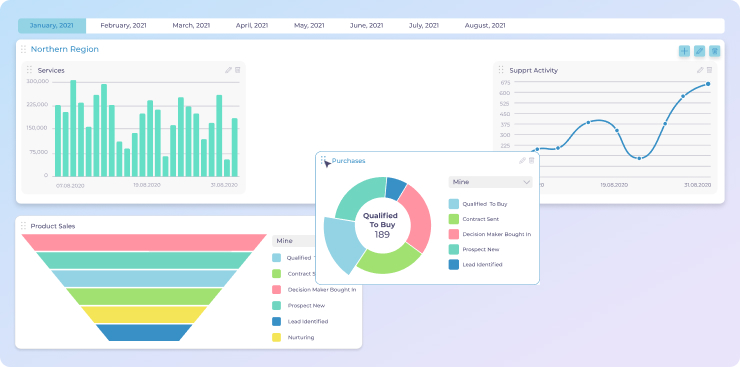The image size is (740, 367).
Task: Click 'Nurturing' label in Product Sales legend
Action: tap(301, 337)
